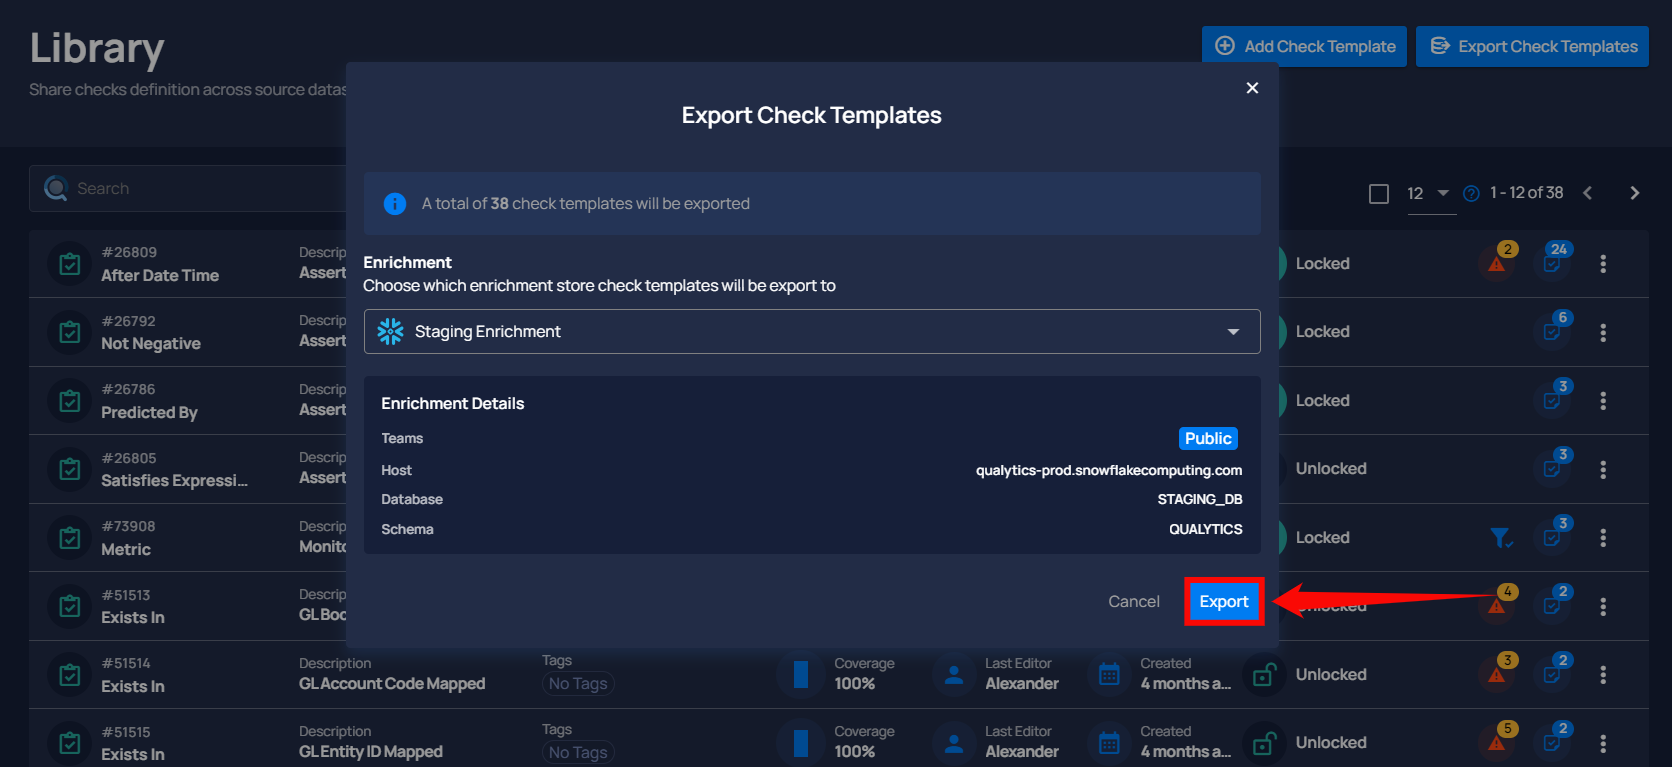Click pagination help question icon
The width and height of the screenshot is (1672, 767).
pyautogui.click(x=1471, y=193)
